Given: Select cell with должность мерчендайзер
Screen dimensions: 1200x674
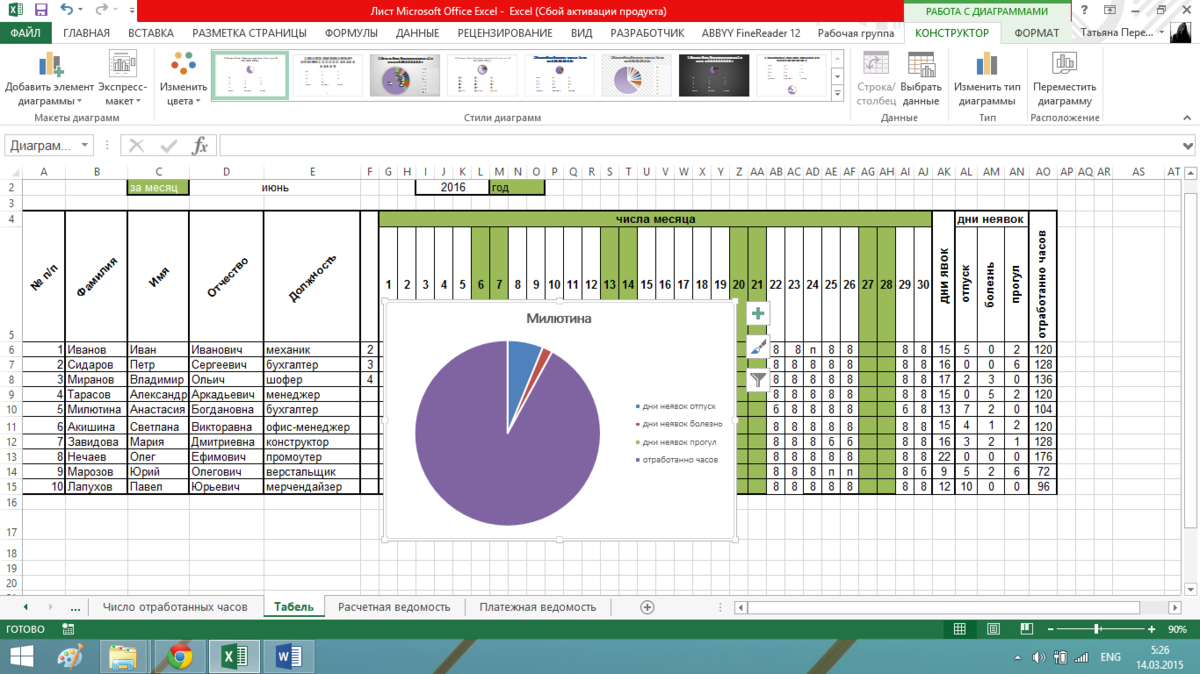Looking at the screenshot, I should 312,487.
